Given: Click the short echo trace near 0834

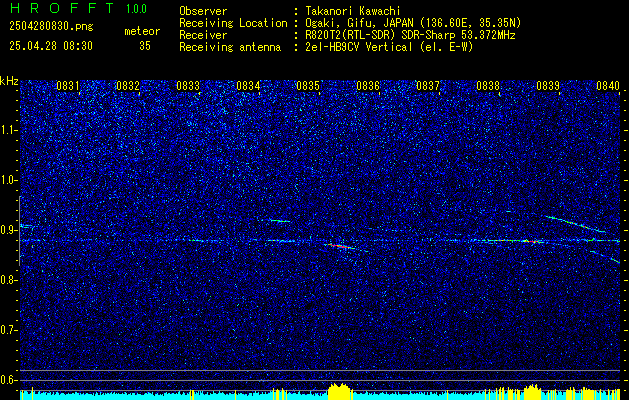Looking at the screenshot, I should pyautogui.click(x=280, y=221).
